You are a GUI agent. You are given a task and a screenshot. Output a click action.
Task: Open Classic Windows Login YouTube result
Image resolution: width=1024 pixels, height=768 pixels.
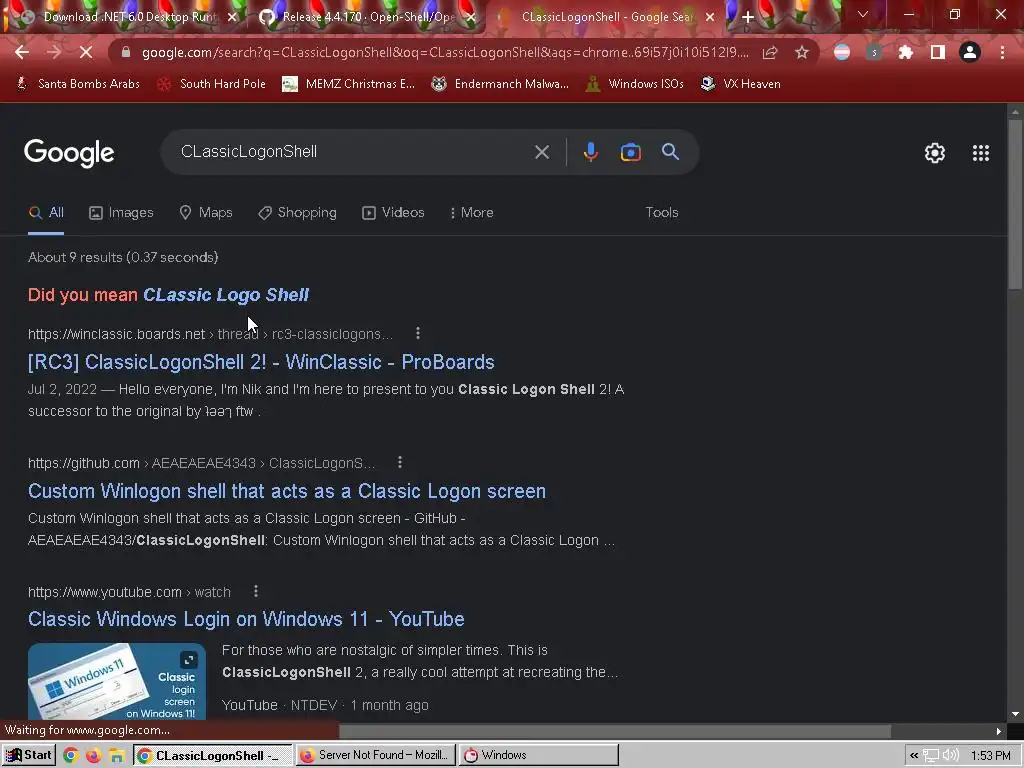[246, 619]
